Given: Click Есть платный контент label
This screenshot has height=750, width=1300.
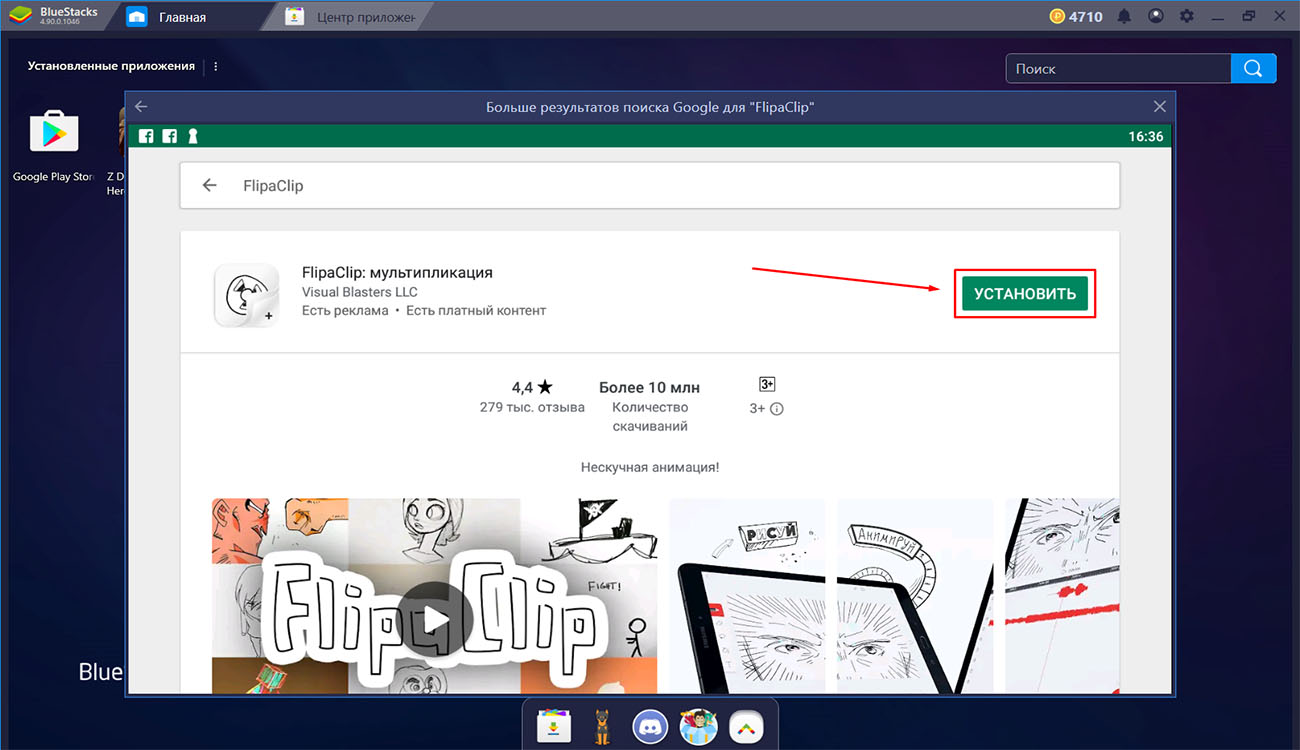Looking at the screenshot, I should point(476,311).
